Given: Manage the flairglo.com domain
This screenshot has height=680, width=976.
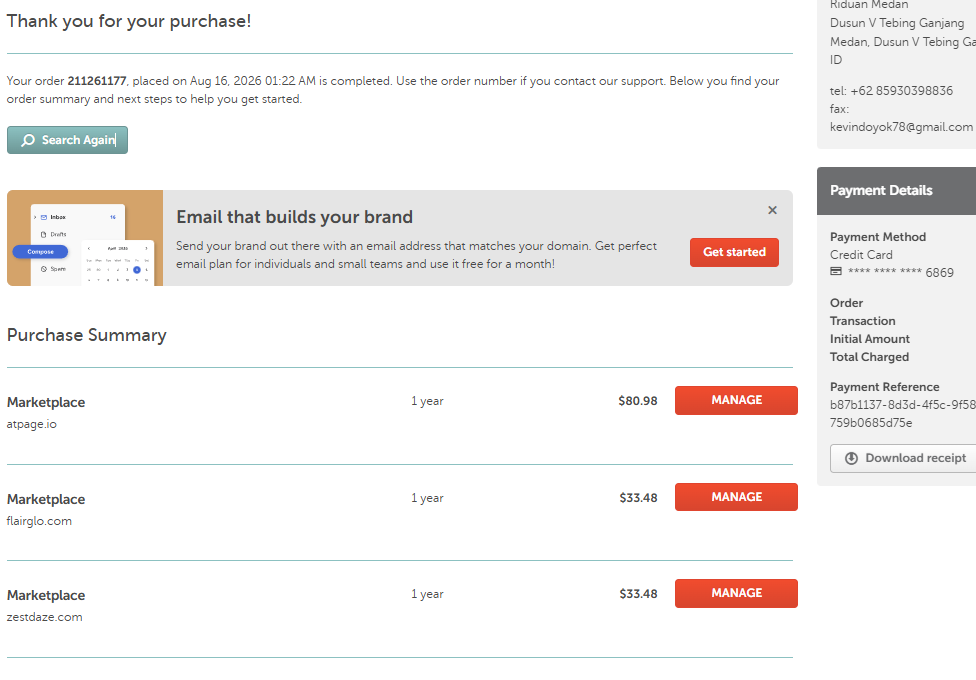Looking at the screenshot, I should 736,497.
